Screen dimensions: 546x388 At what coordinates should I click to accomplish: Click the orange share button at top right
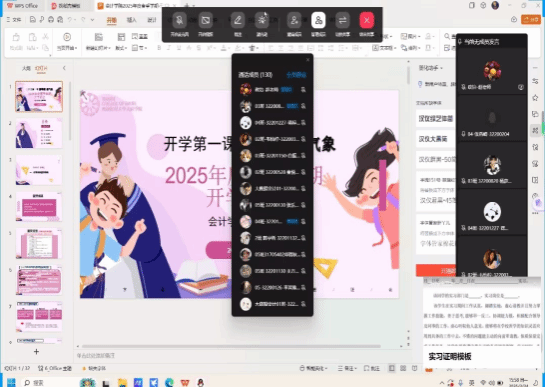pos(531,20)
